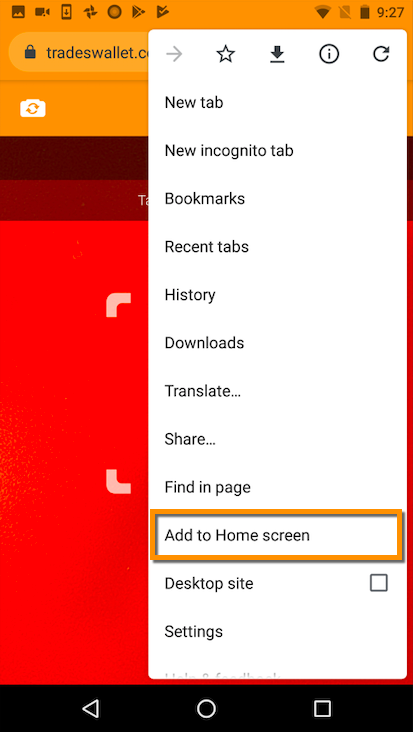
Task: Tap the Android back navigation button
Action: [x=91, y=708]
